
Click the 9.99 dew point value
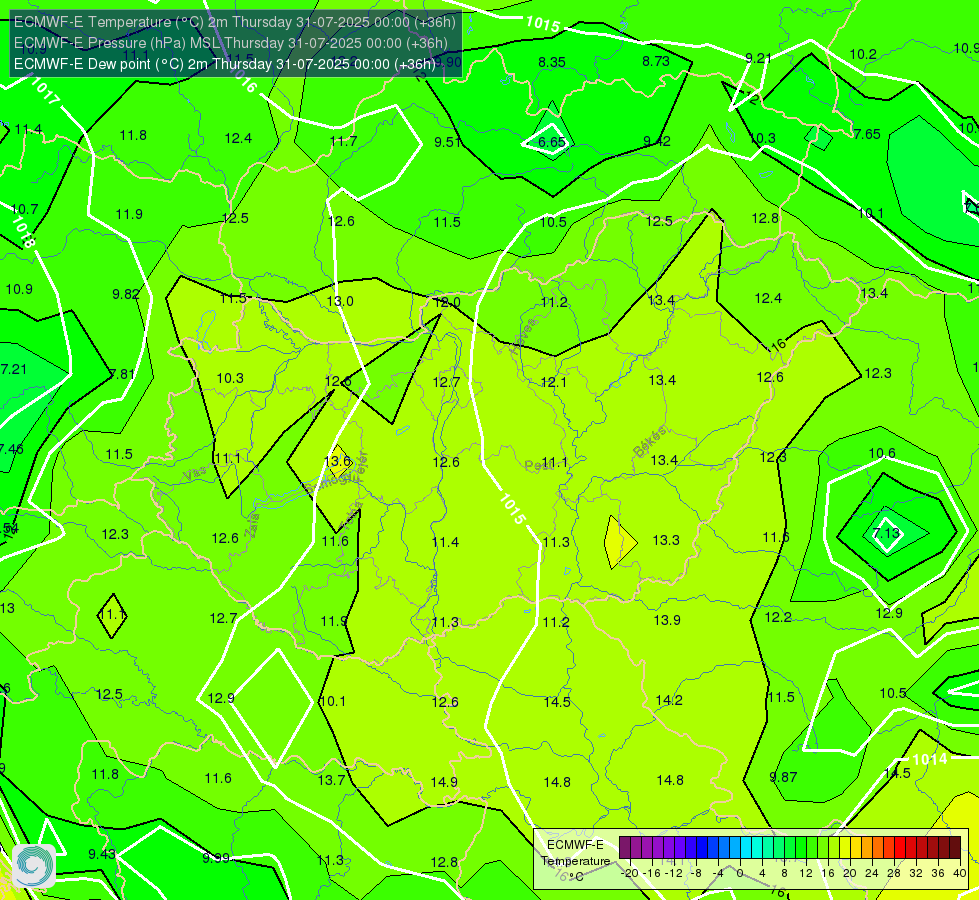pyautogui.click(x=216, y=858)
